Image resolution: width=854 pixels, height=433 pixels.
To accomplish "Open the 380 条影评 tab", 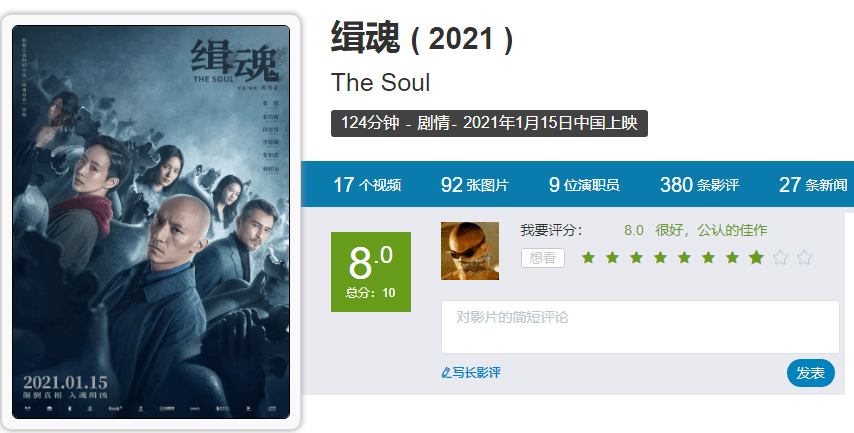I will coord(699,185).
